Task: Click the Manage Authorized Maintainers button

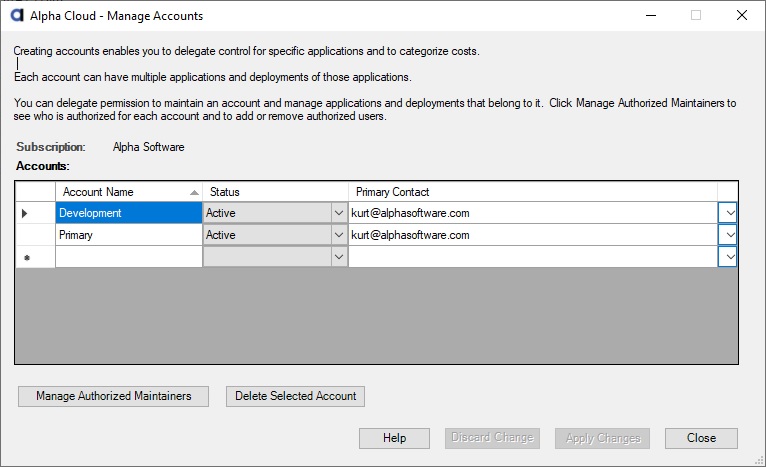Action: click(113, 396)
